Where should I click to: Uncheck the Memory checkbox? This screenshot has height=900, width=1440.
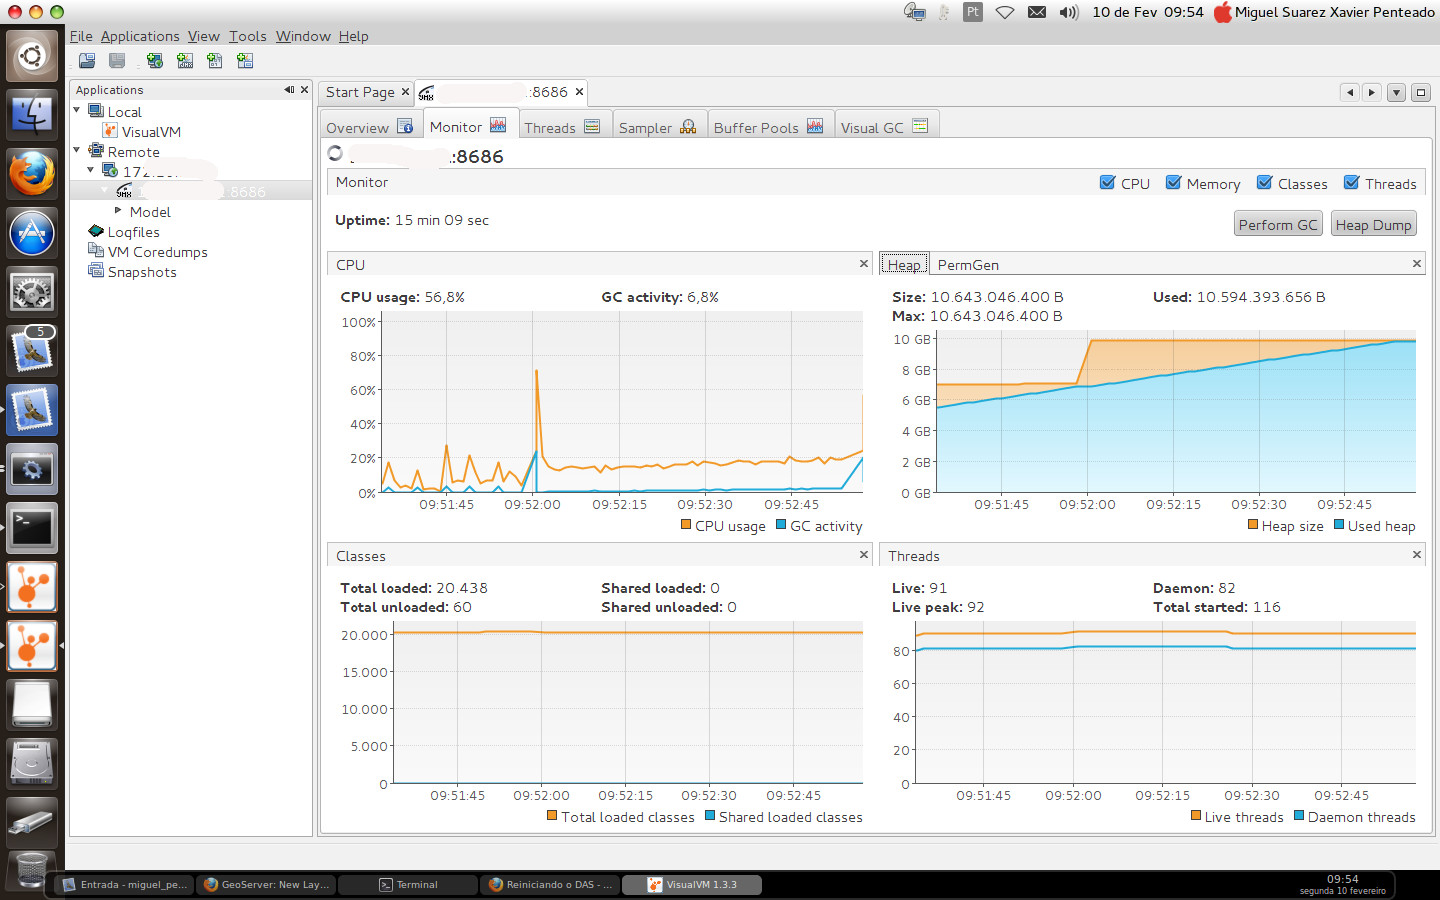(x=1173, y=183)
